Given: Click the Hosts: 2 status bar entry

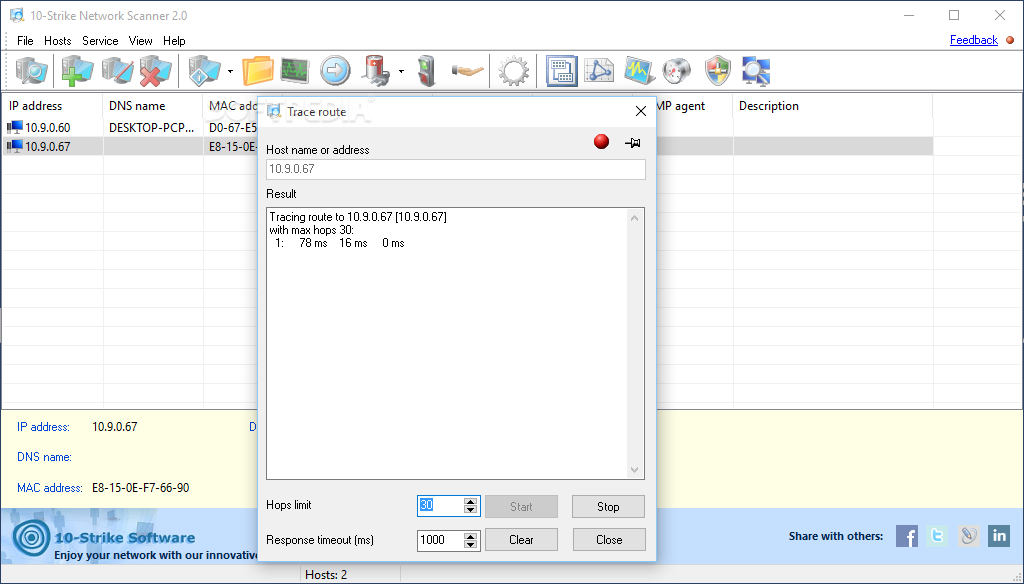Looking at the screenshot, I should point(326,575).
